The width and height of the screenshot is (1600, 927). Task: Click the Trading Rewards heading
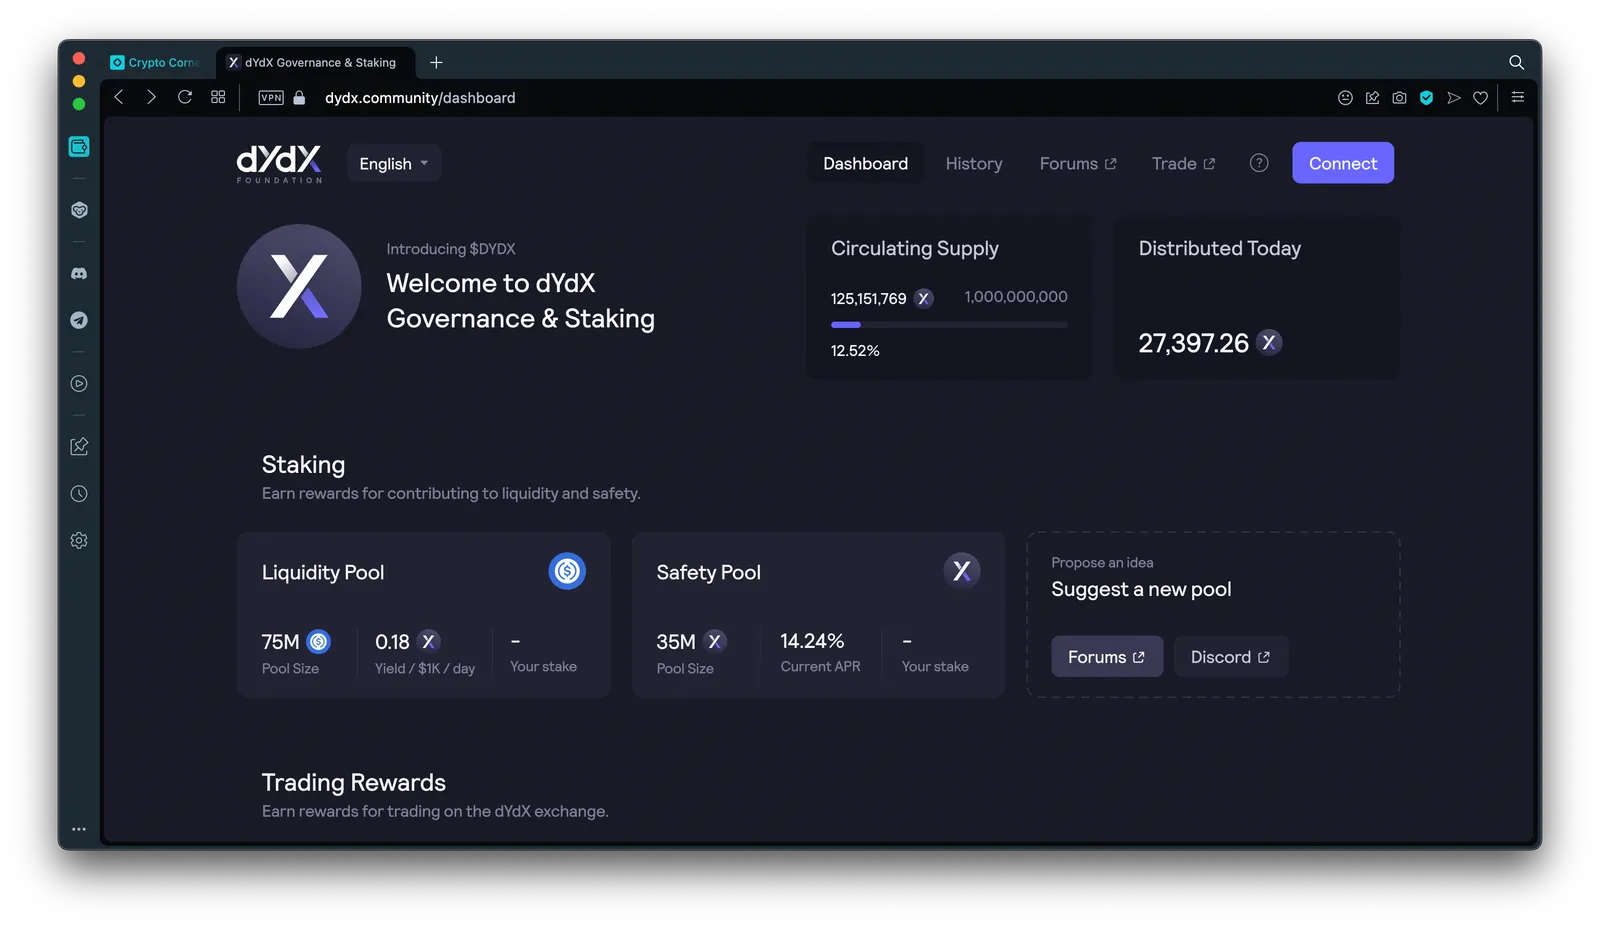[354, 782]
